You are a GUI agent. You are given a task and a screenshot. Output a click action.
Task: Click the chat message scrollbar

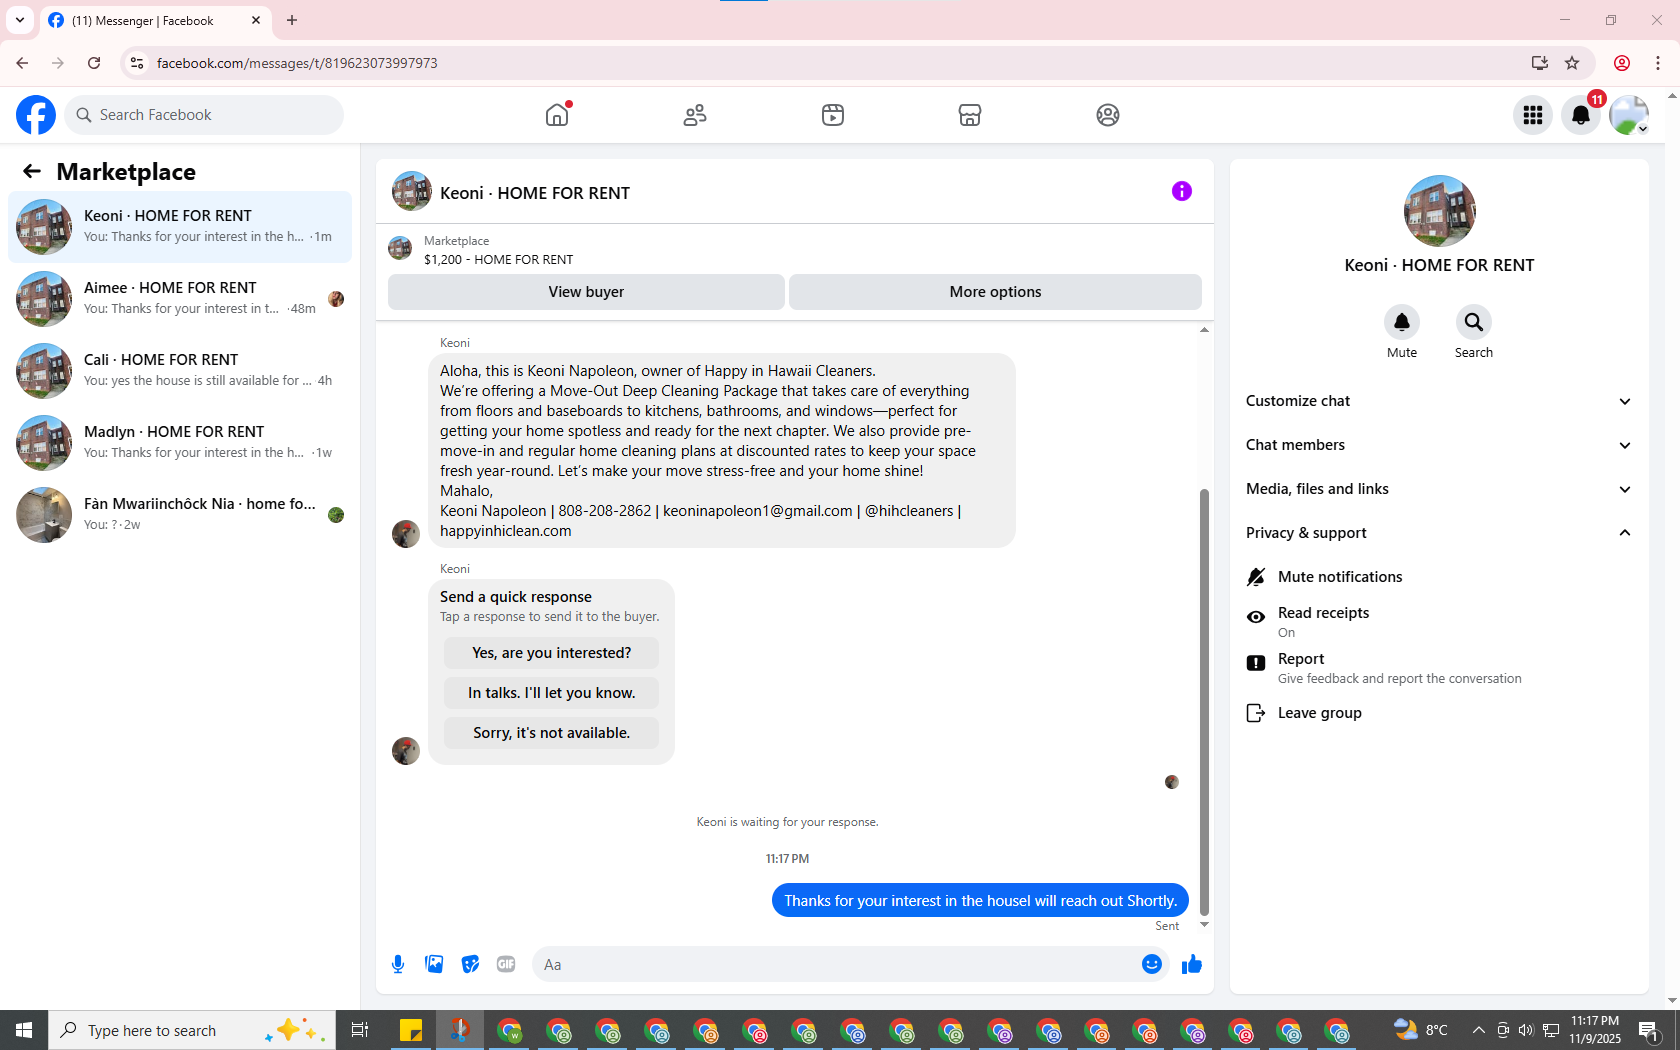[1204, 700]
